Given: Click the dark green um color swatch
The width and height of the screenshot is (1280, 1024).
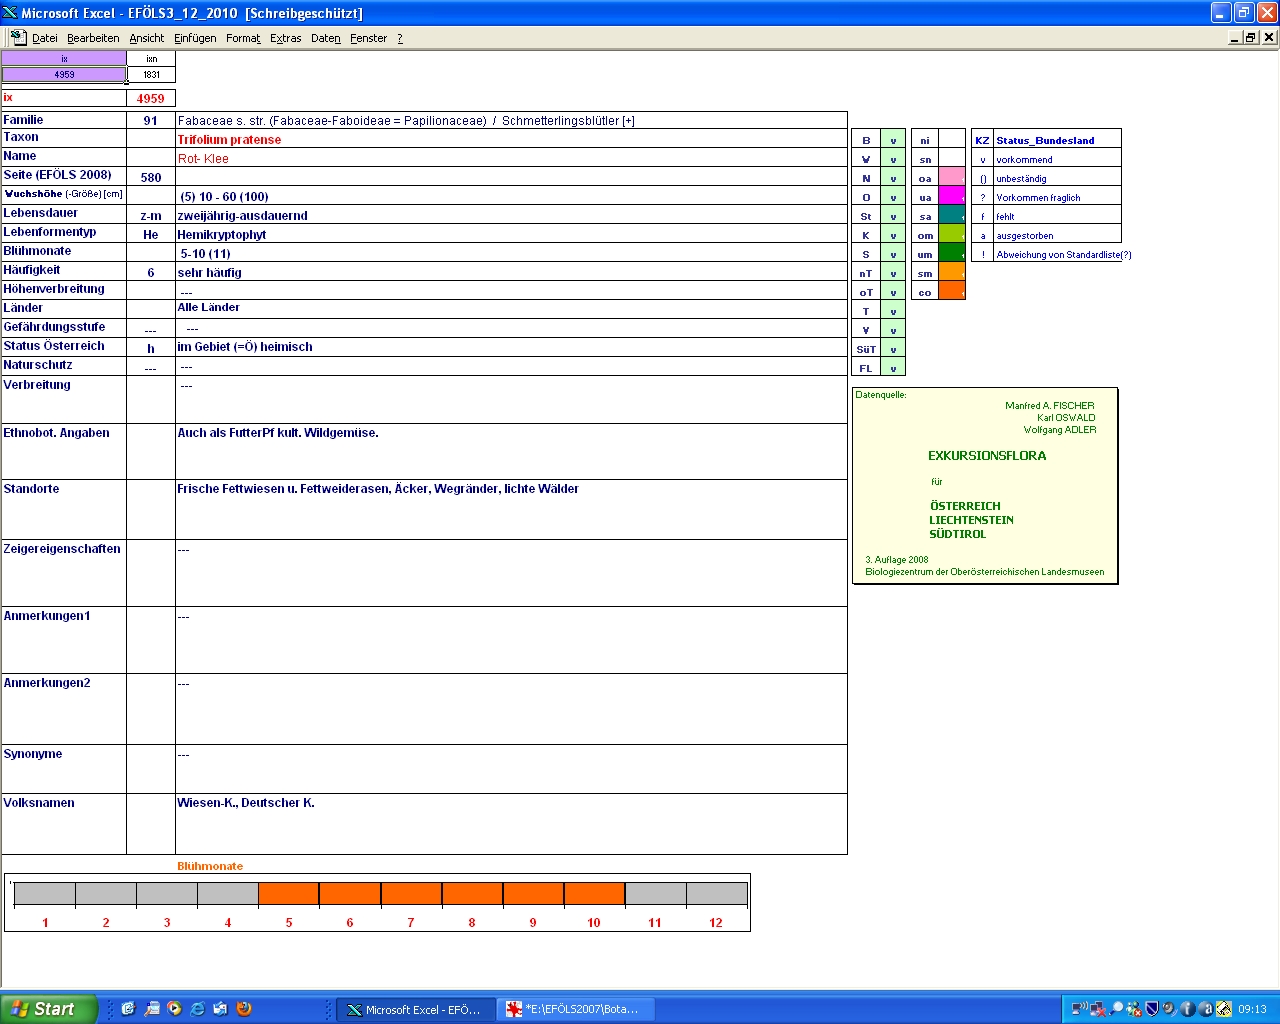Looking at the screenshot, I should 952,253.
